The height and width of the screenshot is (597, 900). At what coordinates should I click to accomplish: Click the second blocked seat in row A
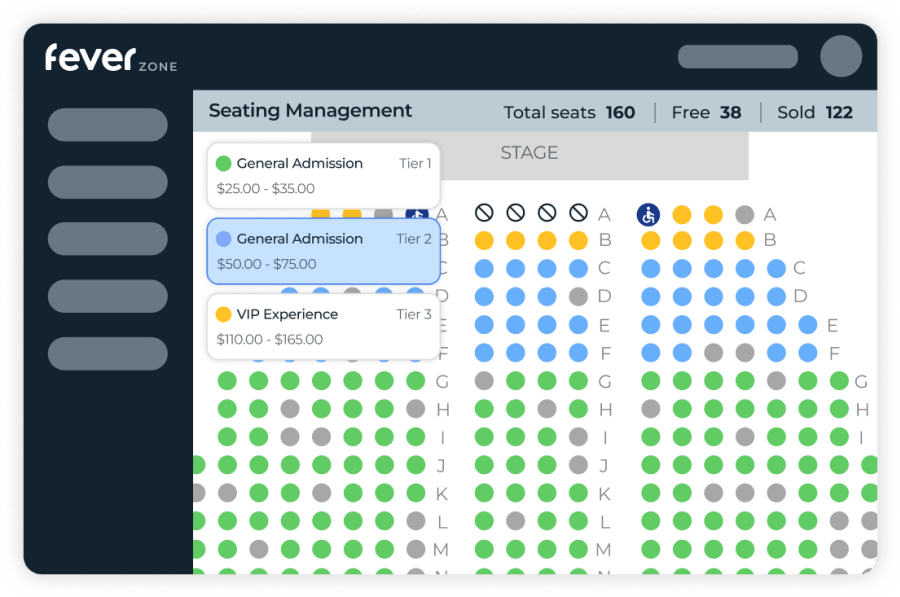coord(515,212)
